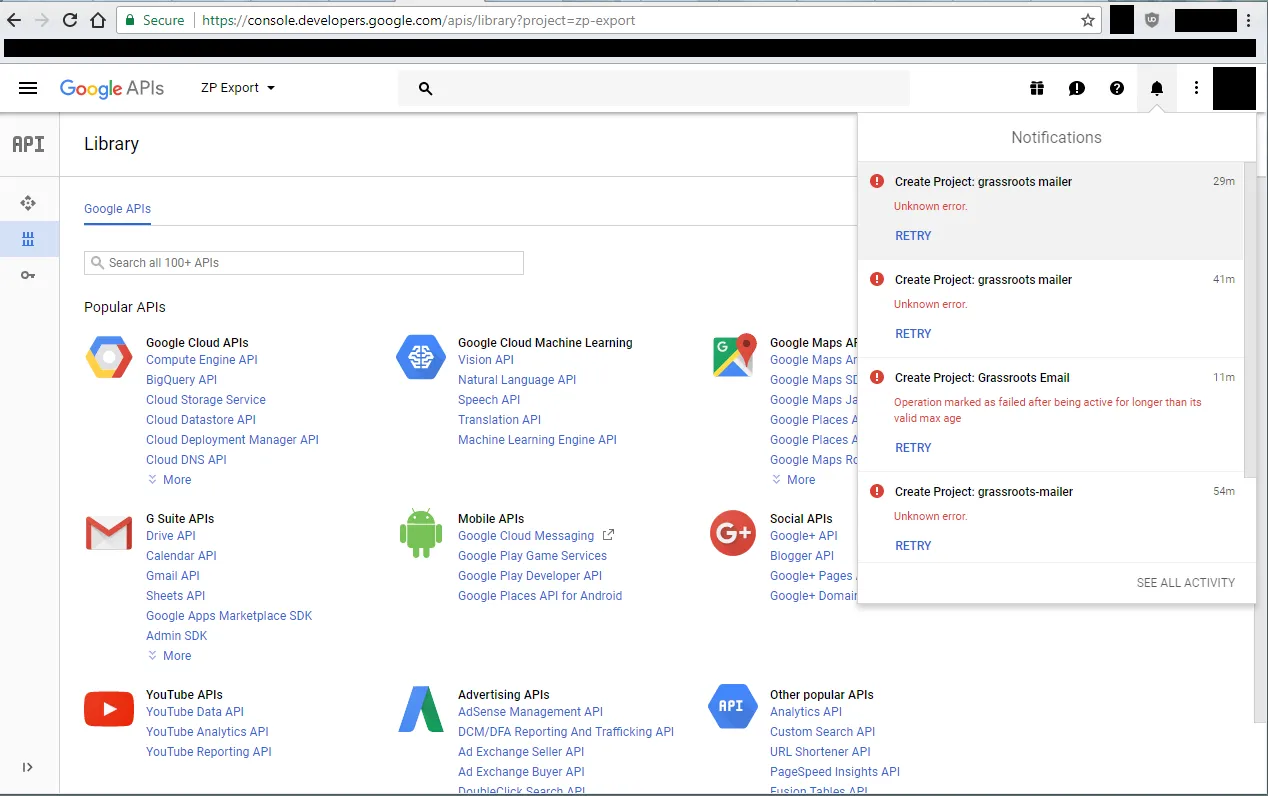Click the Gmail envelope icon
The image size is (1268, 796).
(109, 533)
